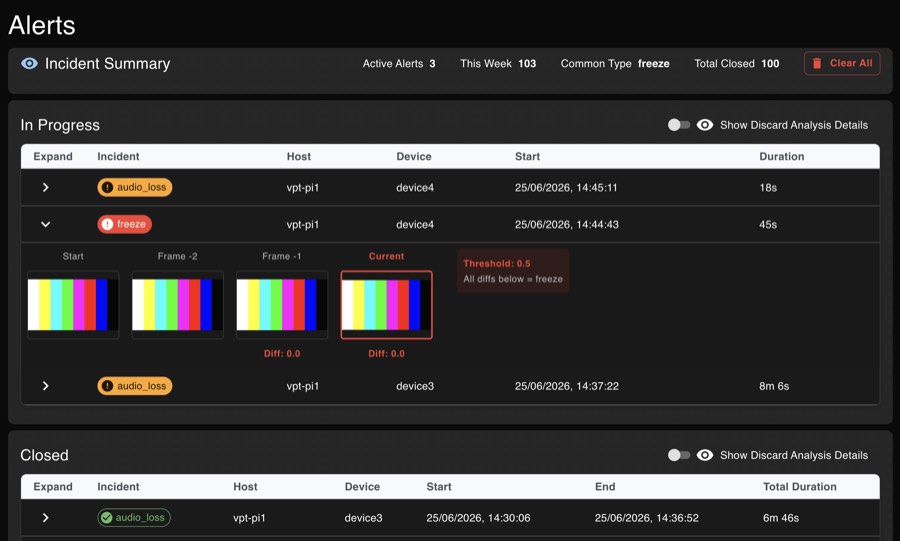Click the 45s duration of freeze incident
Image resolution: width=900 pixels, height=541 pixels.
pos(767,224)
